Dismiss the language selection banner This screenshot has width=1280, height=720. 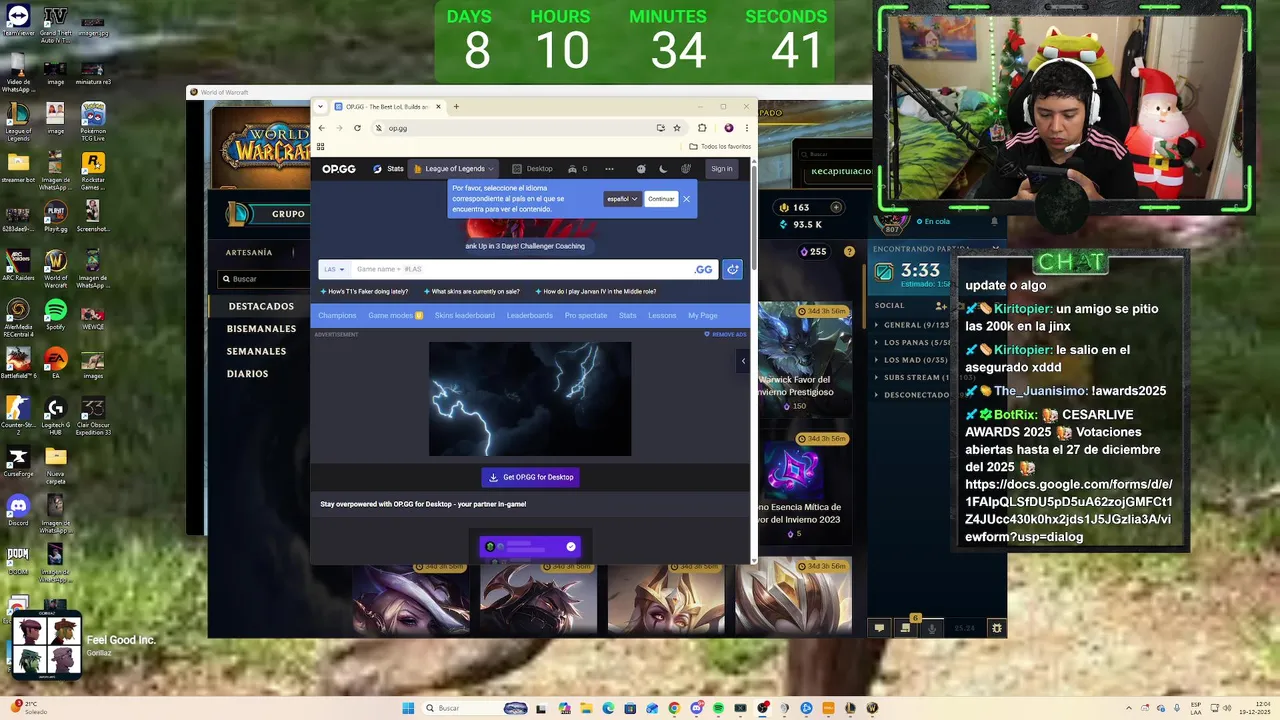[686, 199]
